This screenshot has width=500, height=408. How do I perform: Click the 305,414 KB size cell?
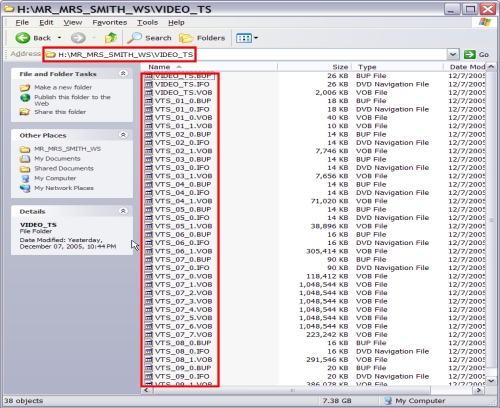click(x=327, y=251)
